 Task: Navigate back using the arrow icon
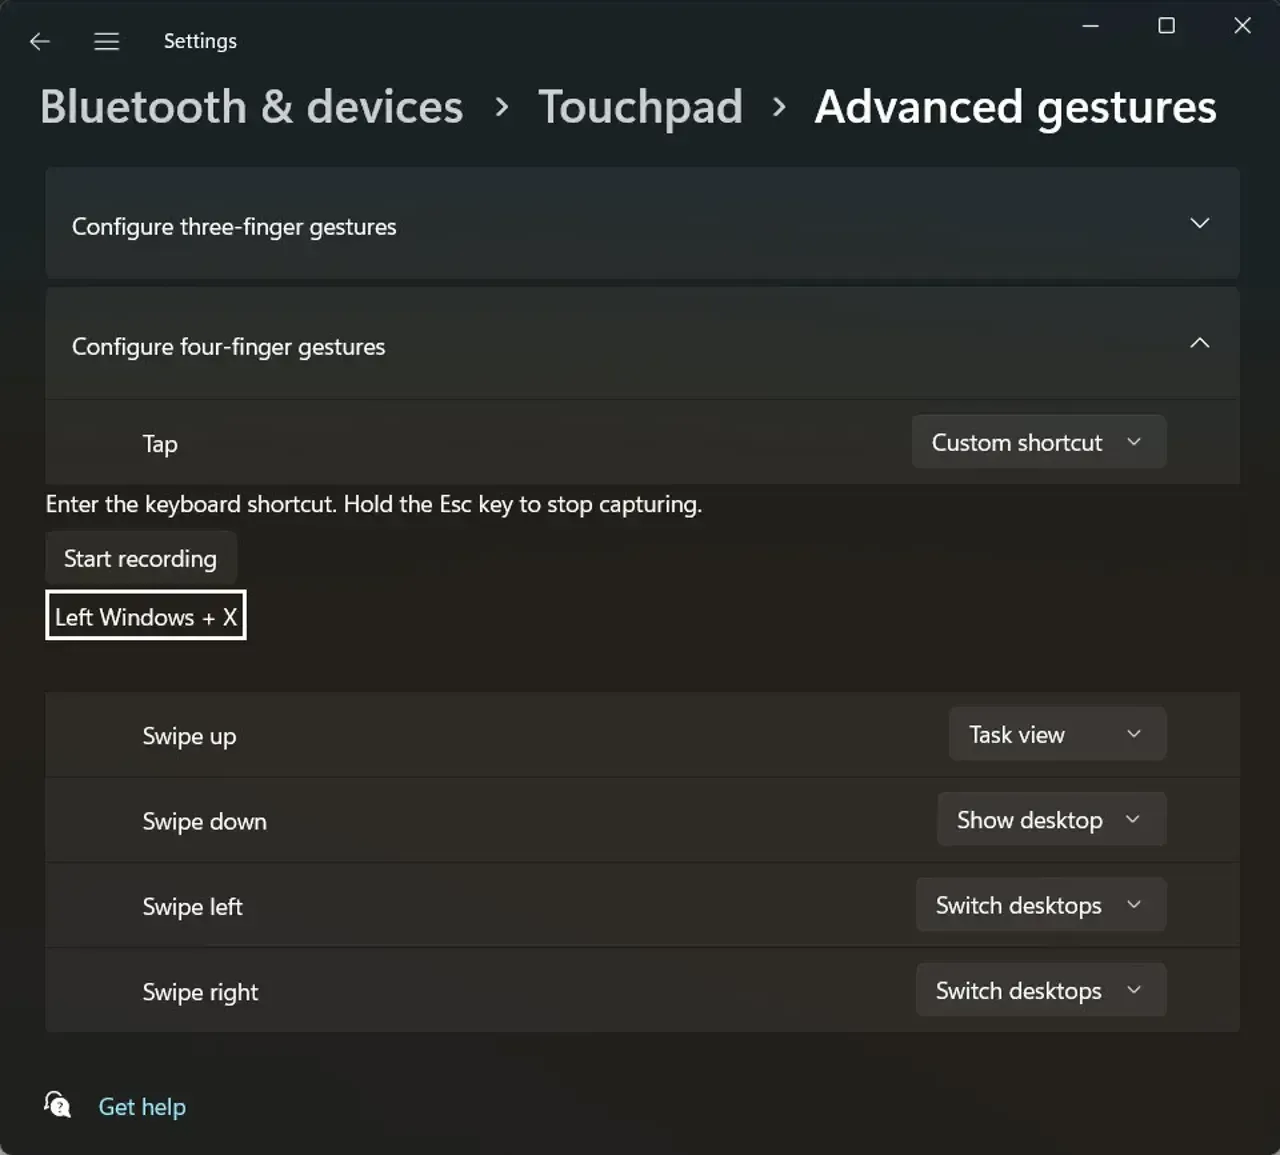[x=40, y=41]
